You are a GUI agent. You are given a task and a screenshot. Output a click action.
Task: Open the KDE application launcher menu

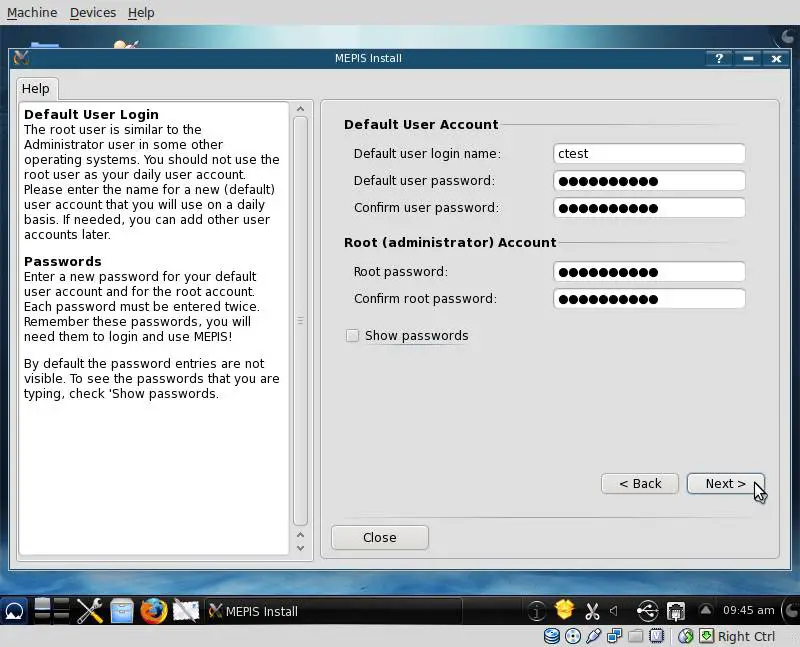pyautogui.click(x=14, y=611)
